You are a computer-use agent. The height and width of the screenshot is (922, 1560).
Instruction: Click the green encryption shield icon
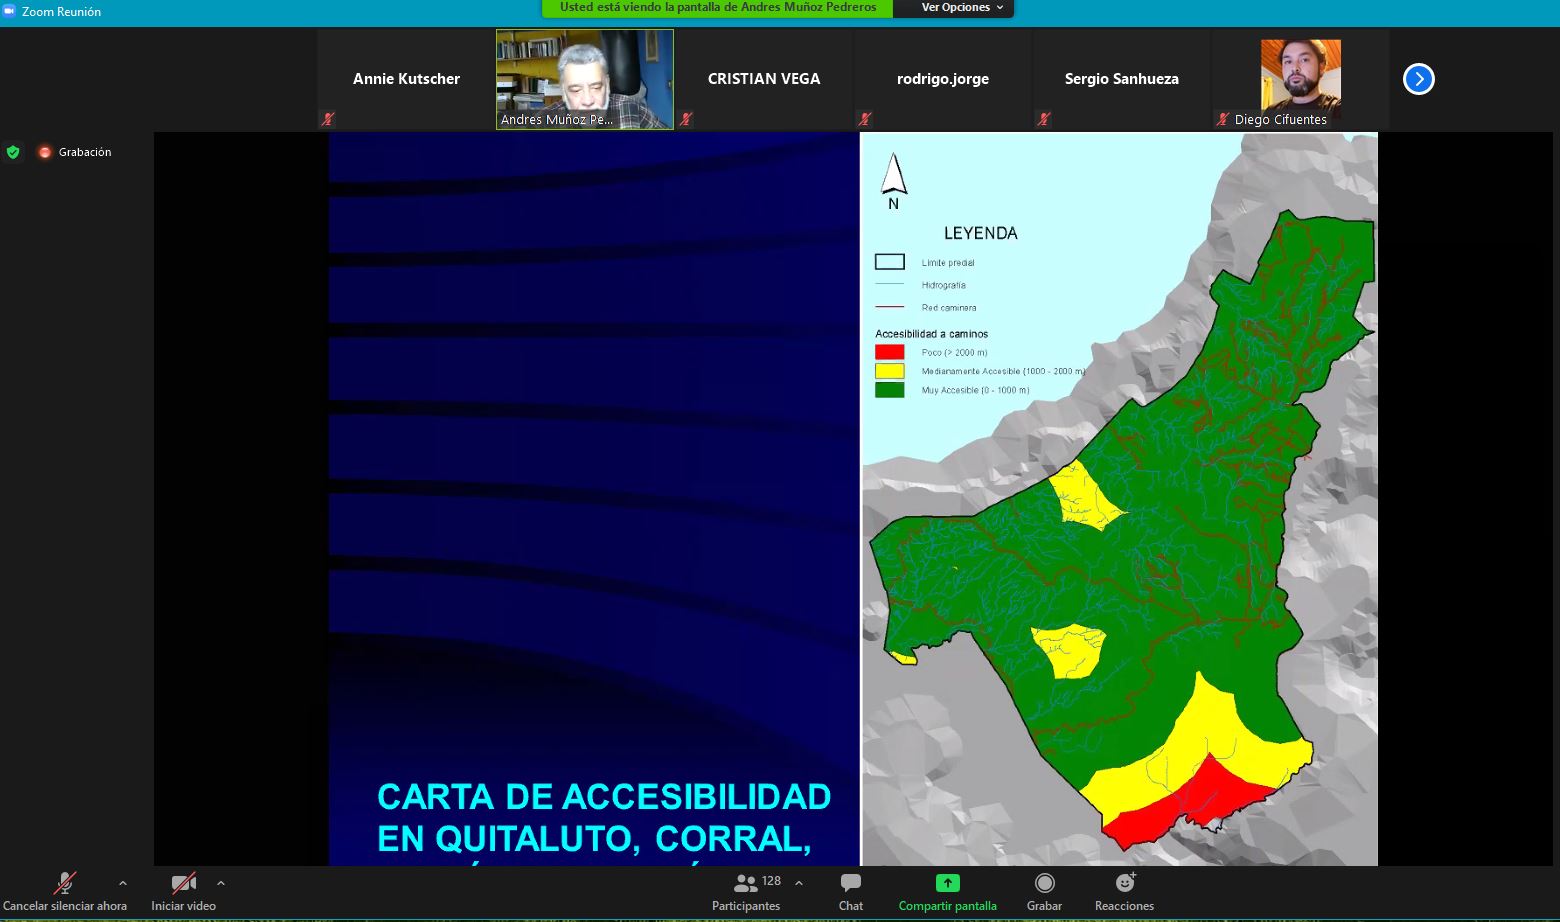pyautogui.click(x=13, y=152)
